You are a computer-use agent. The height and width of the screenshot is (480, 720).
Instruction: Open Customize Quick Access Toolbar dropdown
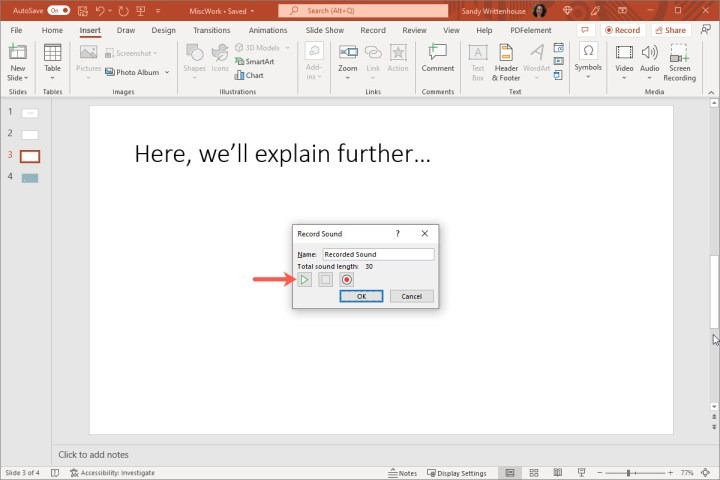(x=158, y=11)
